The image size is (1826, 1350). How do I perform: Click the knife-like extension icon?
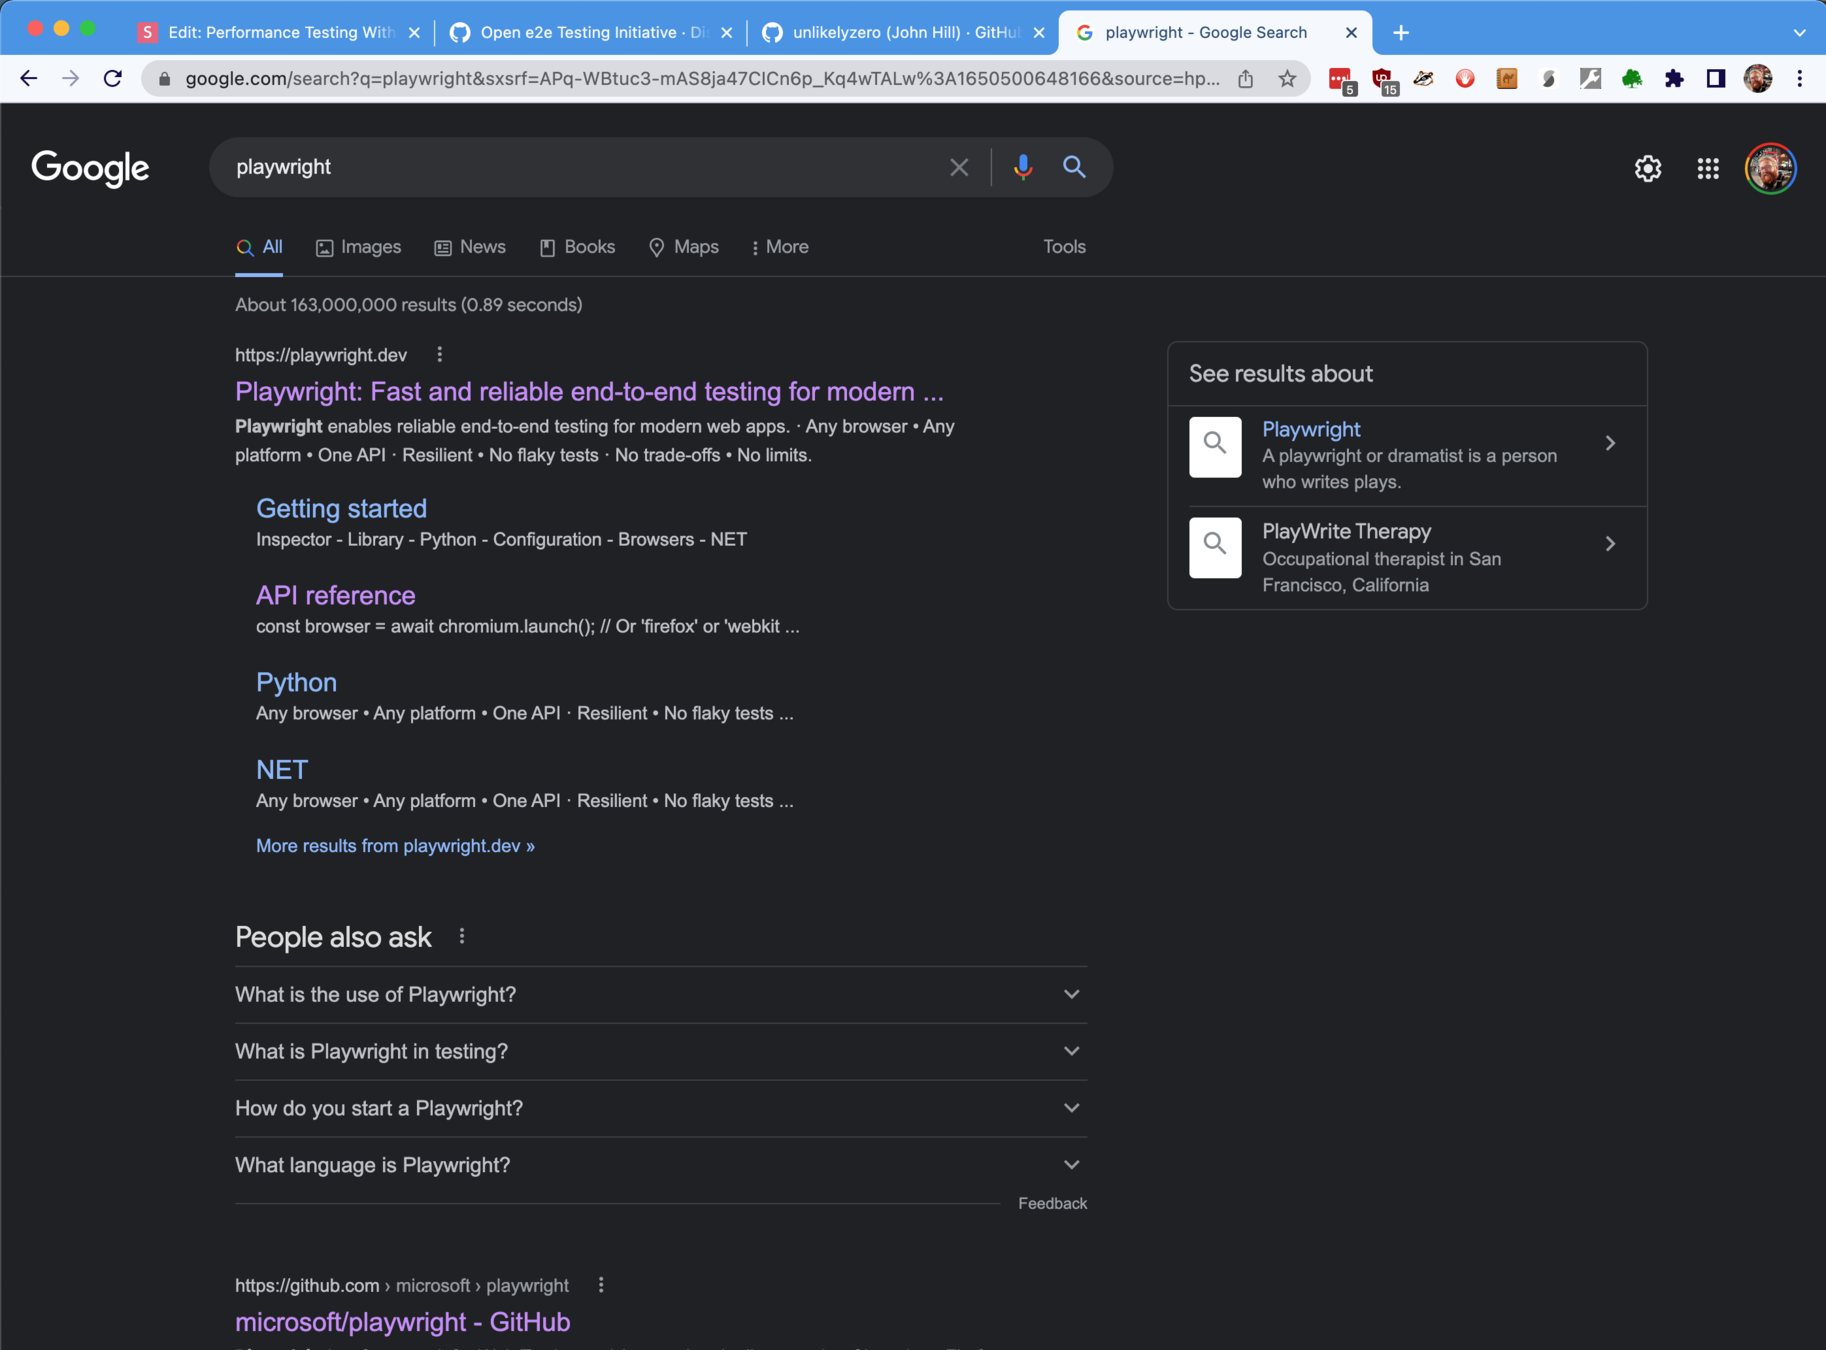(x=1423, y=78)
